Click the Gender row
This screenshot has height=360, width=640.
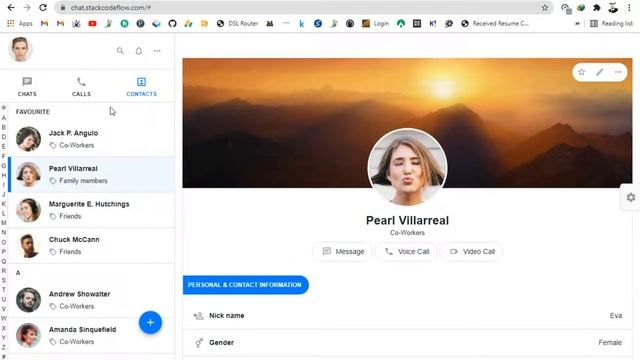407,343
